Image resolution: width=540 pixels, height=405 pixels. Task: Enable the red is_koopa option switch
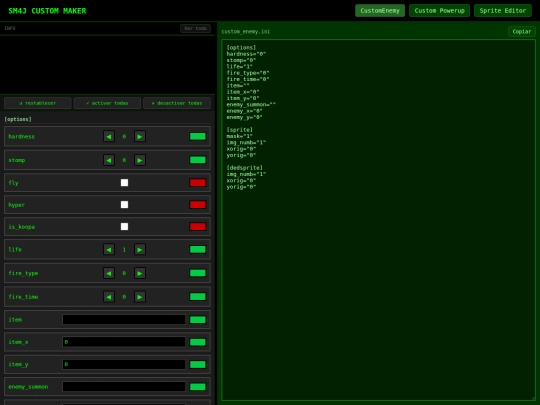click(198, 227)
